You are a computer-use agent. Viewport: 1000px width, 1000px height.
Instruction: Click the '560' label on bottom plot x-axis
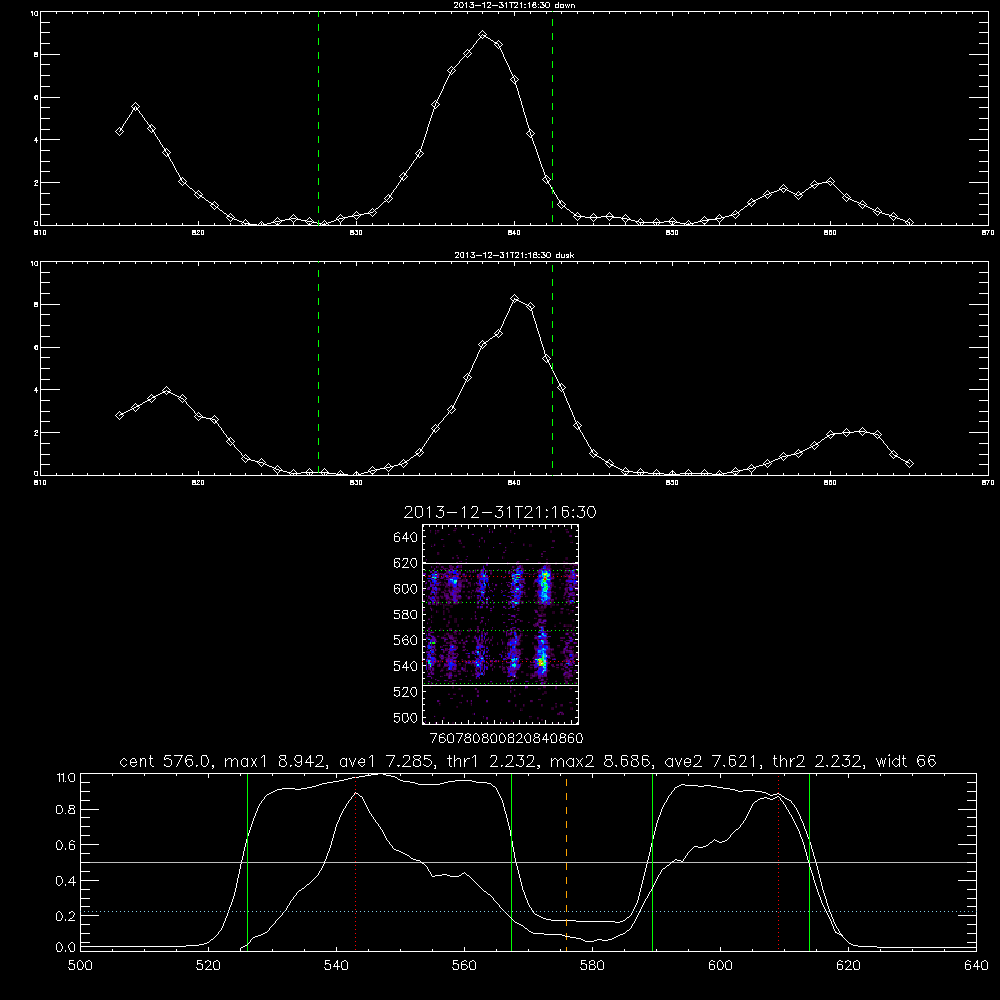click(464, 966)
